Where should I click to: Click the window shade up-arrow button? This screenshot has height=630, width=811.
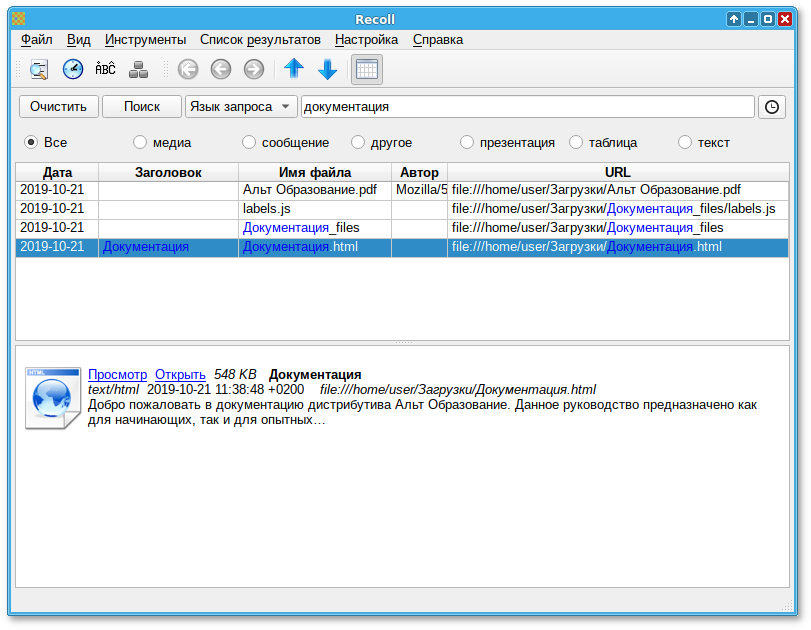click(x=733, y=19)
